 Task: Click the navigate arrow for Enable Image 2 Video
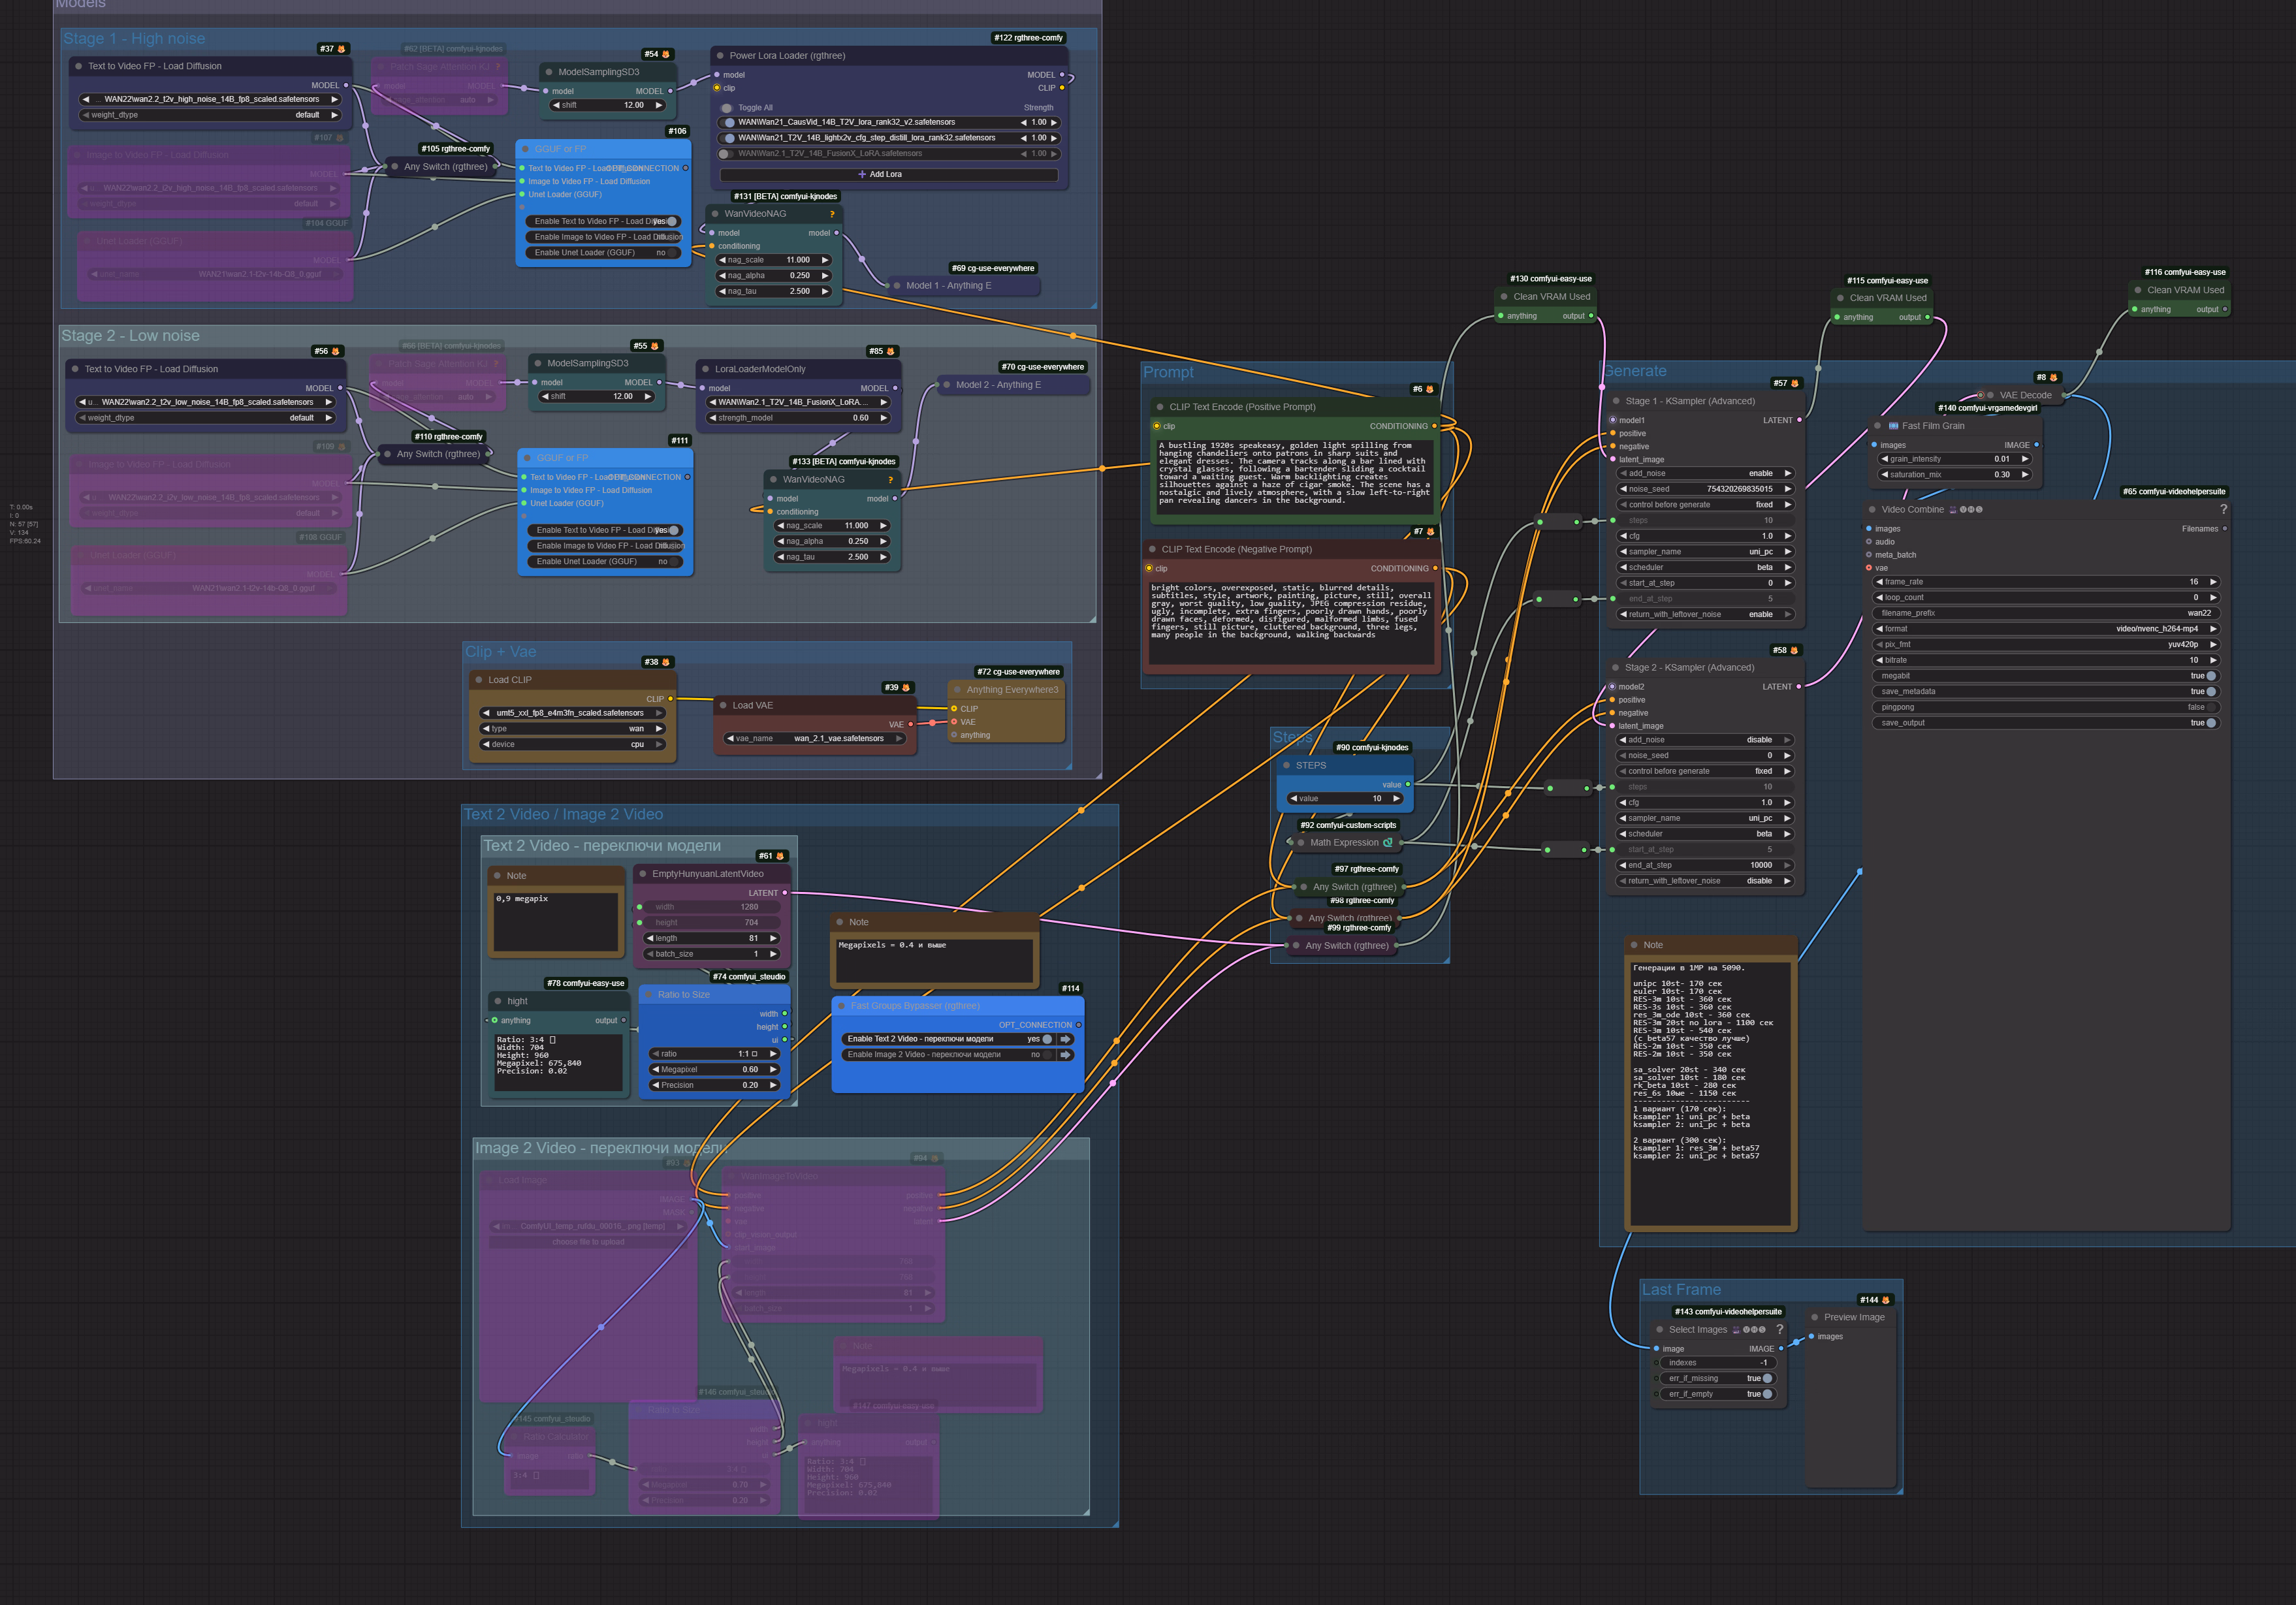pyautogui.click(x=1066, y=1054)
